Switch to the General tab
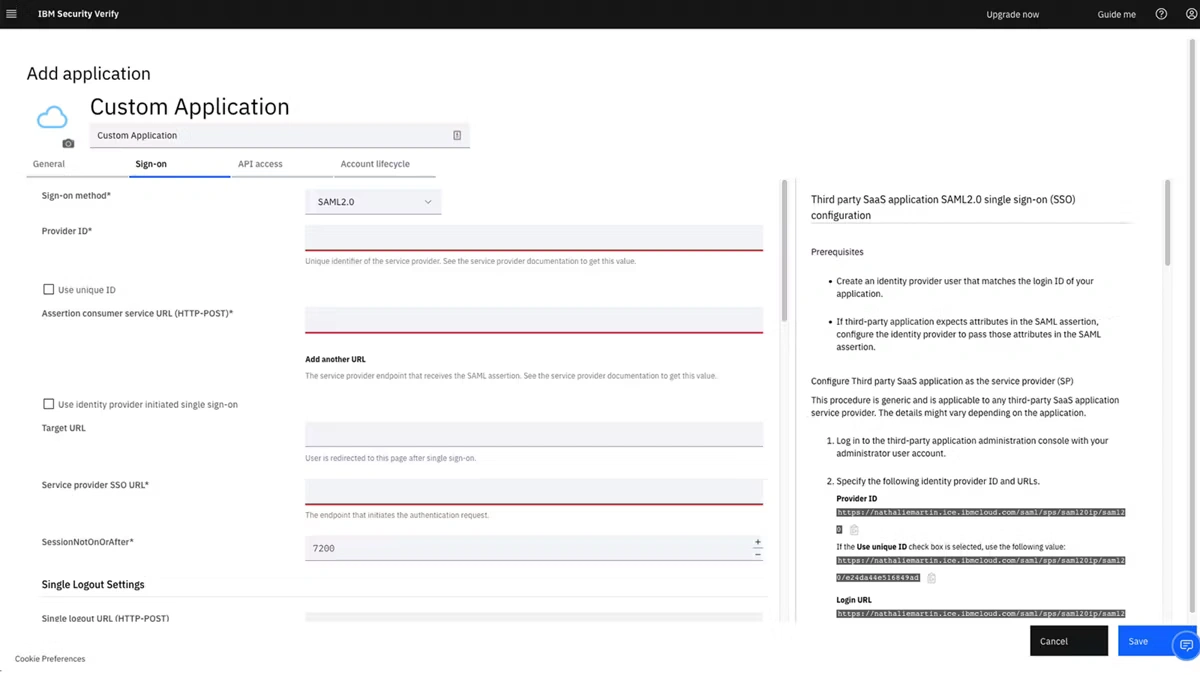This screenshot has height=675, width=1200. coord(49,164)
